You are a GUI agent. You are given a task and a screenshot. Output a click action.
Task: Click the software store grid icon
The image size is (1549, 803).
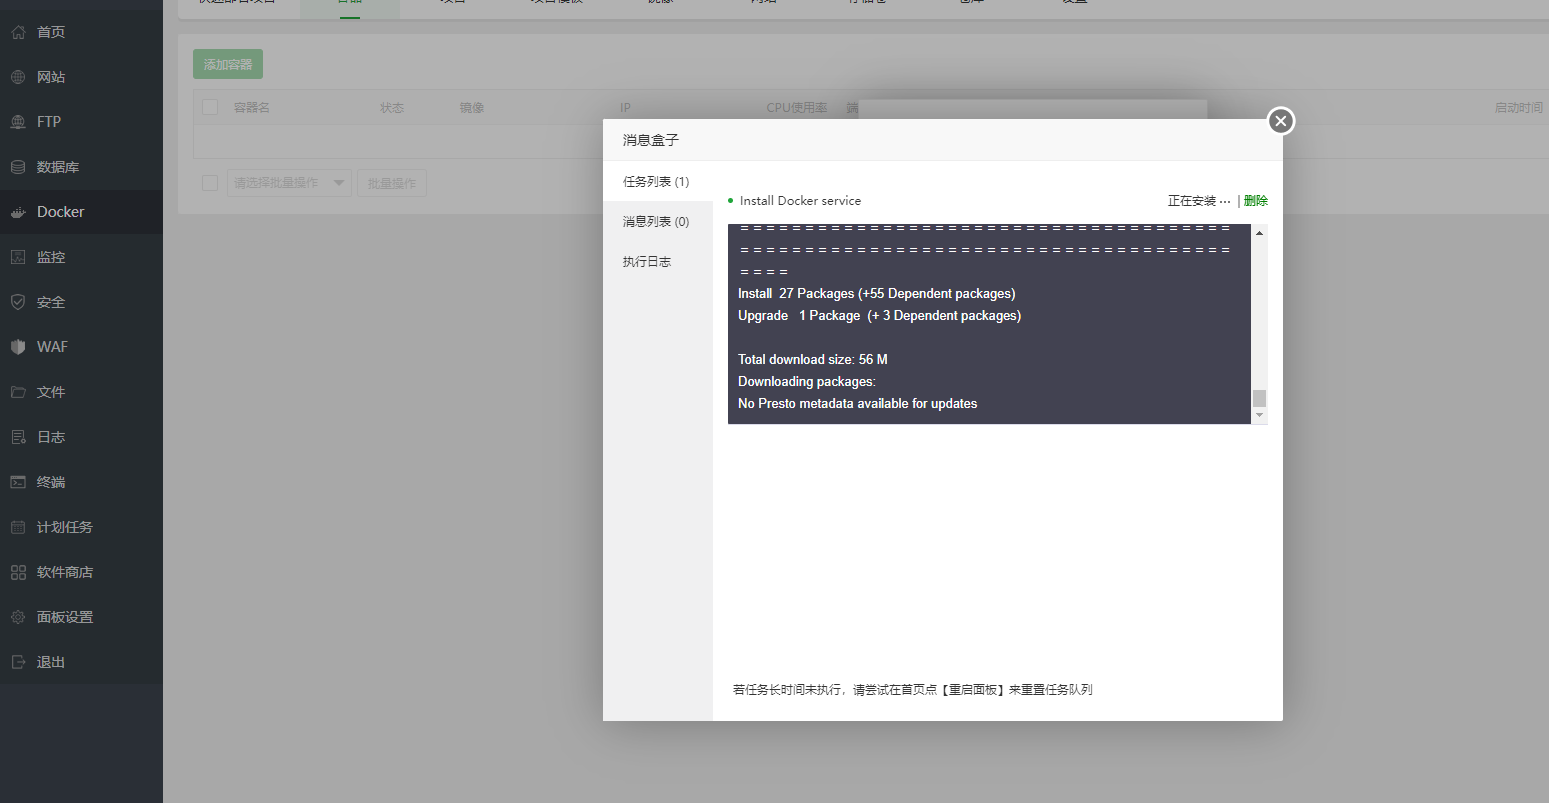18,572
